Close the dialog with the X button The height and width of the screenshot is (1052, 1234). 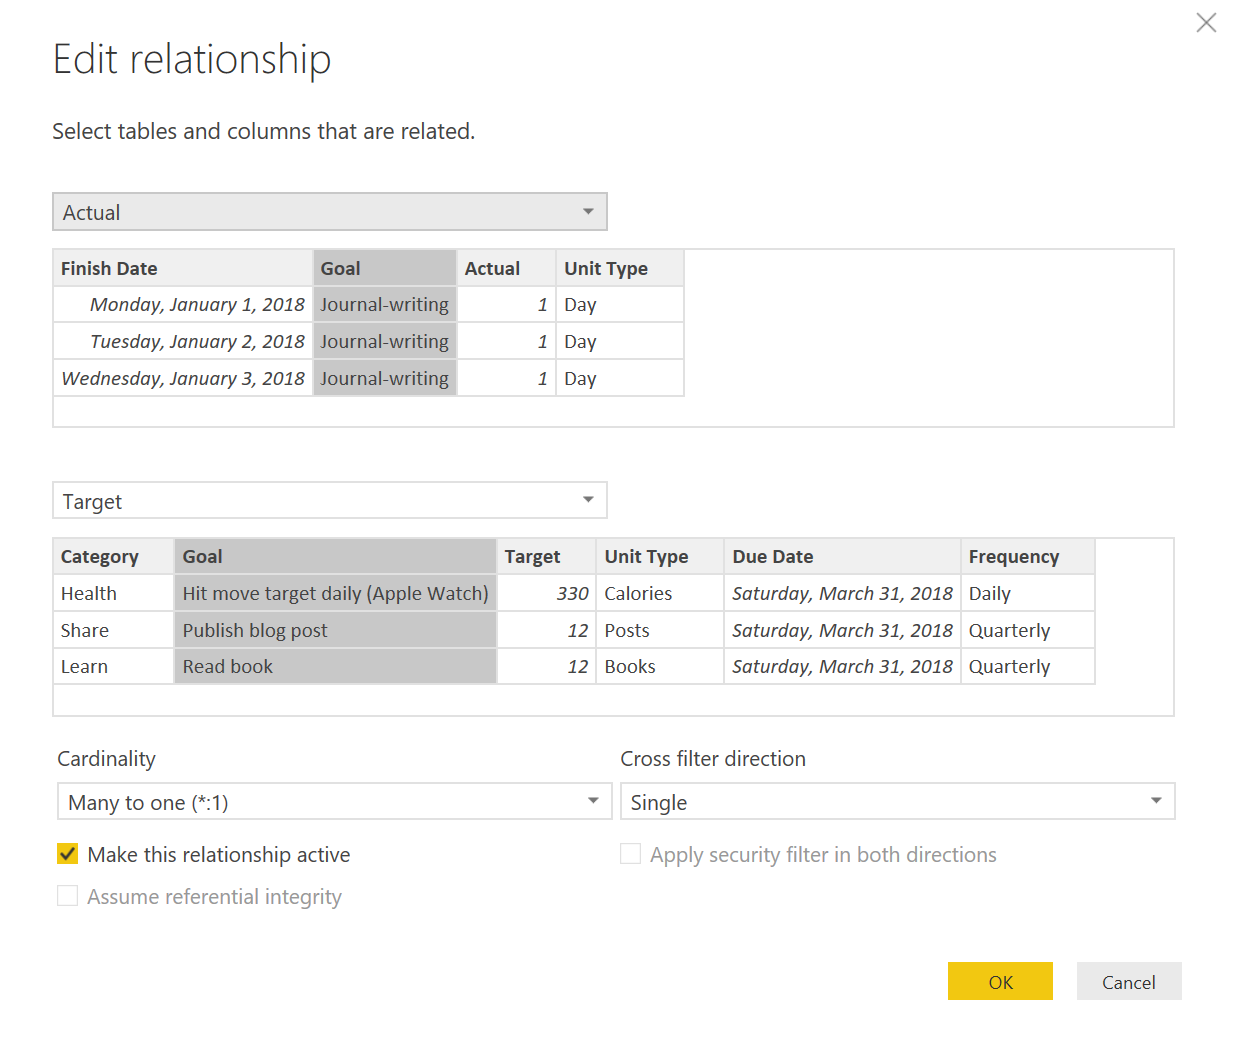point(1206,22)
